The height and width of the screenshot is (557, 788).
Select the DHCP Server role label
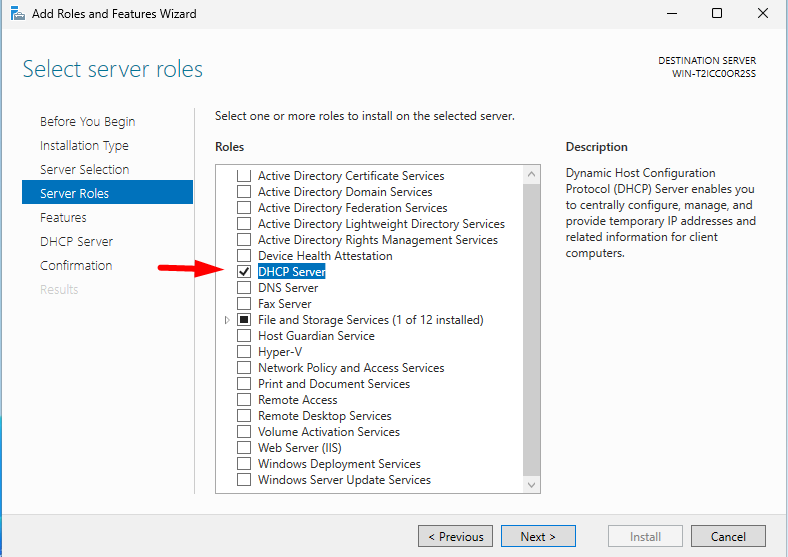(x=291, y=271)
